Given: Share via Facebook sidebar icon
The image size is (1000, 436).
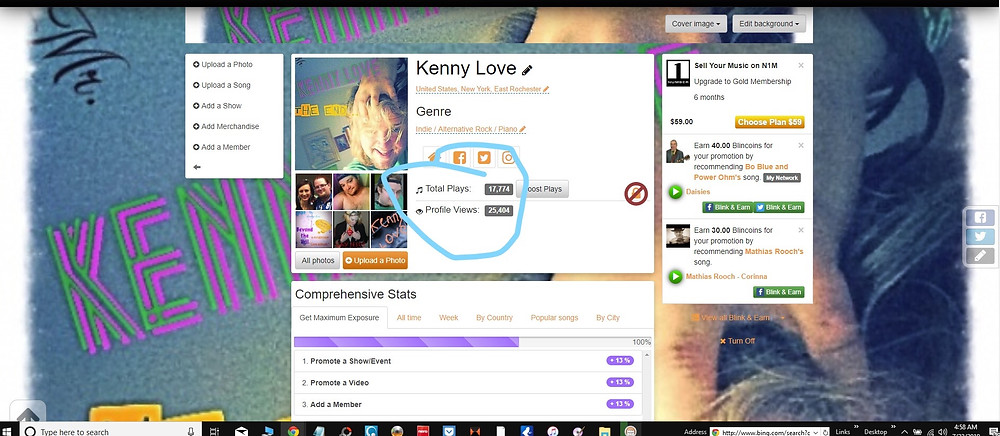Looking at the screenshot, I should (x=980, y=217).
